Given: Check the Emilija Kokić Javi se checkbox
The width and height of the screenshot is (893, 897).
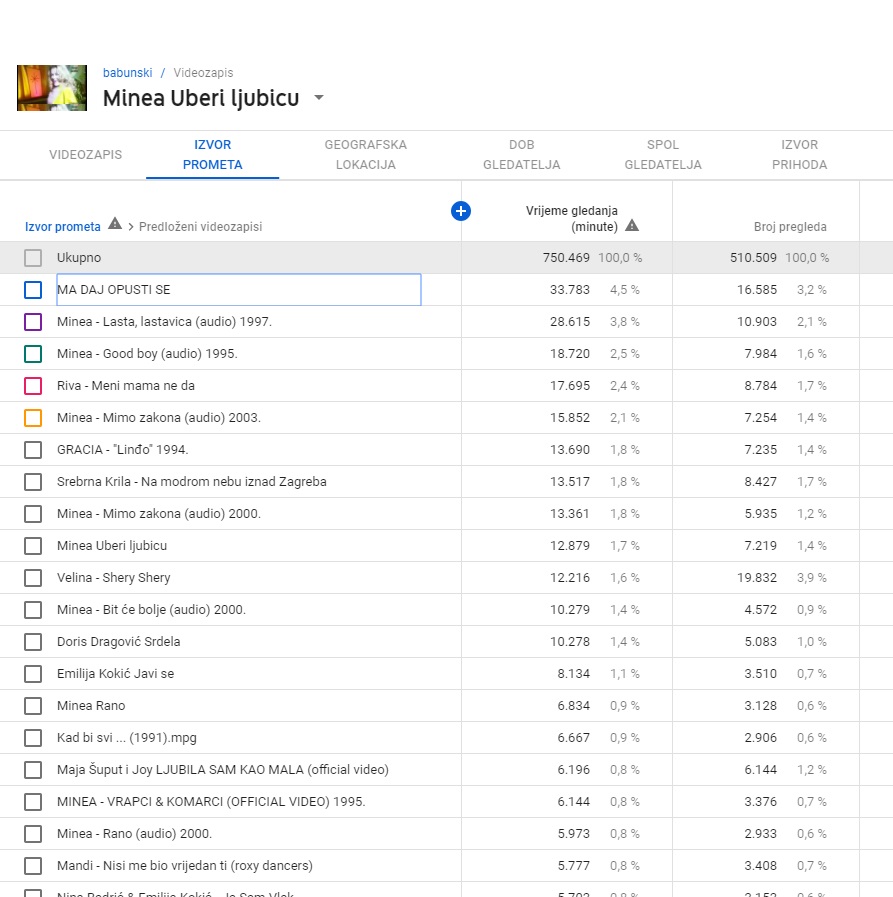Looking at the screenshot, I should 33,674.
